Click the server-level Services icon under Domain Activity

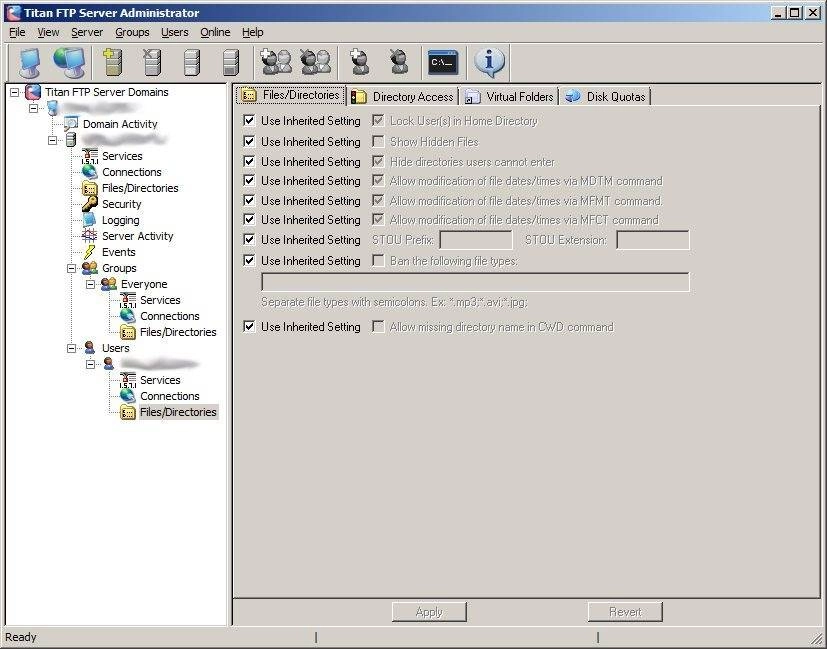pos(90,156)
